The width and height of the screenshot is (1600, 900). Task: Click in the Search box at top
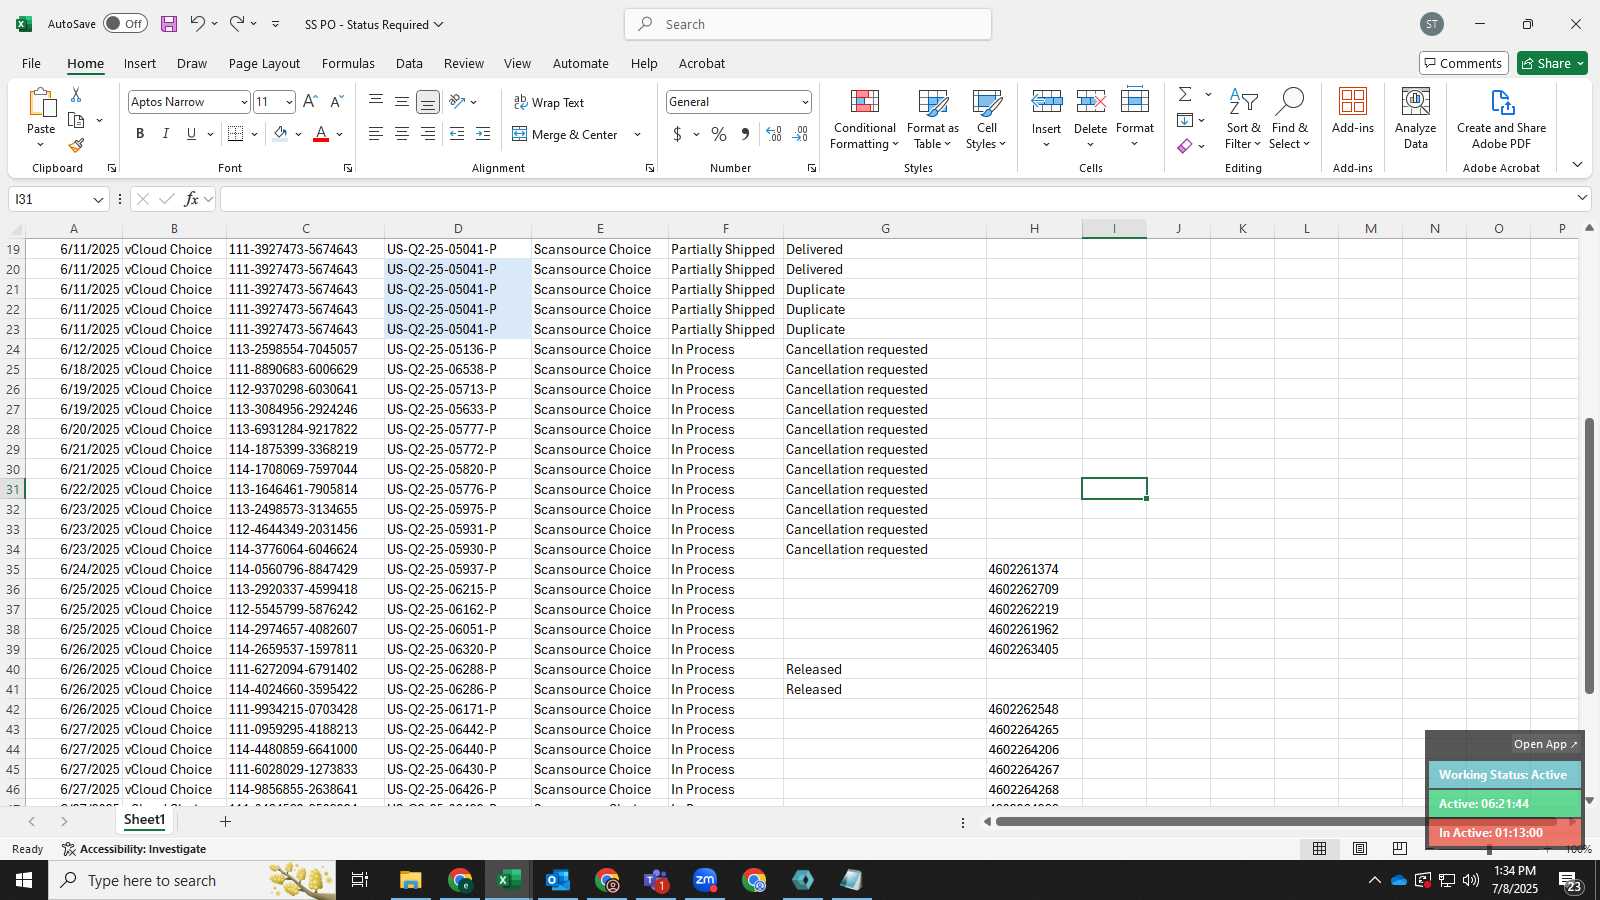coord(808,24)
